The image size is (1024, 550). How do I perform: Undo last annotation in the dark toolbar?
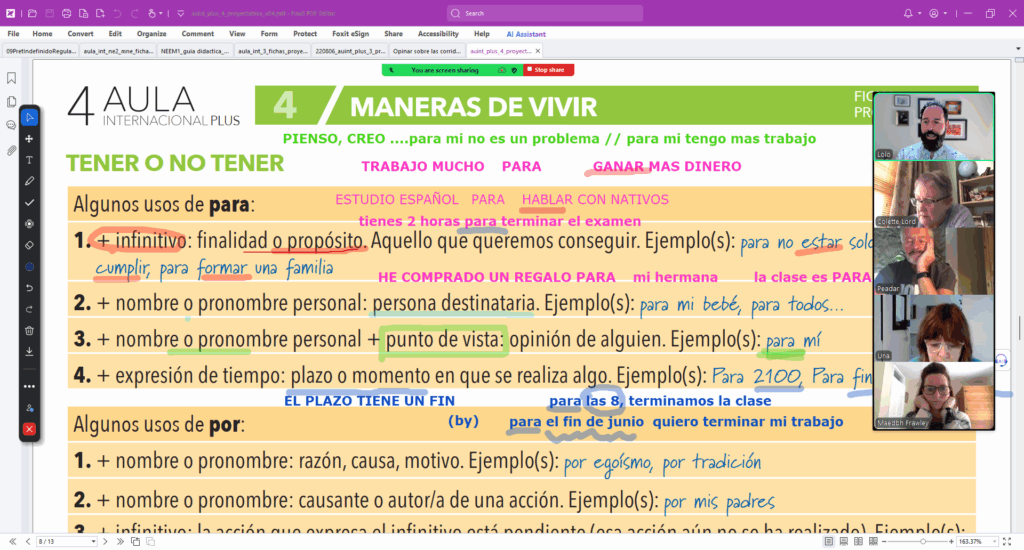29,288
